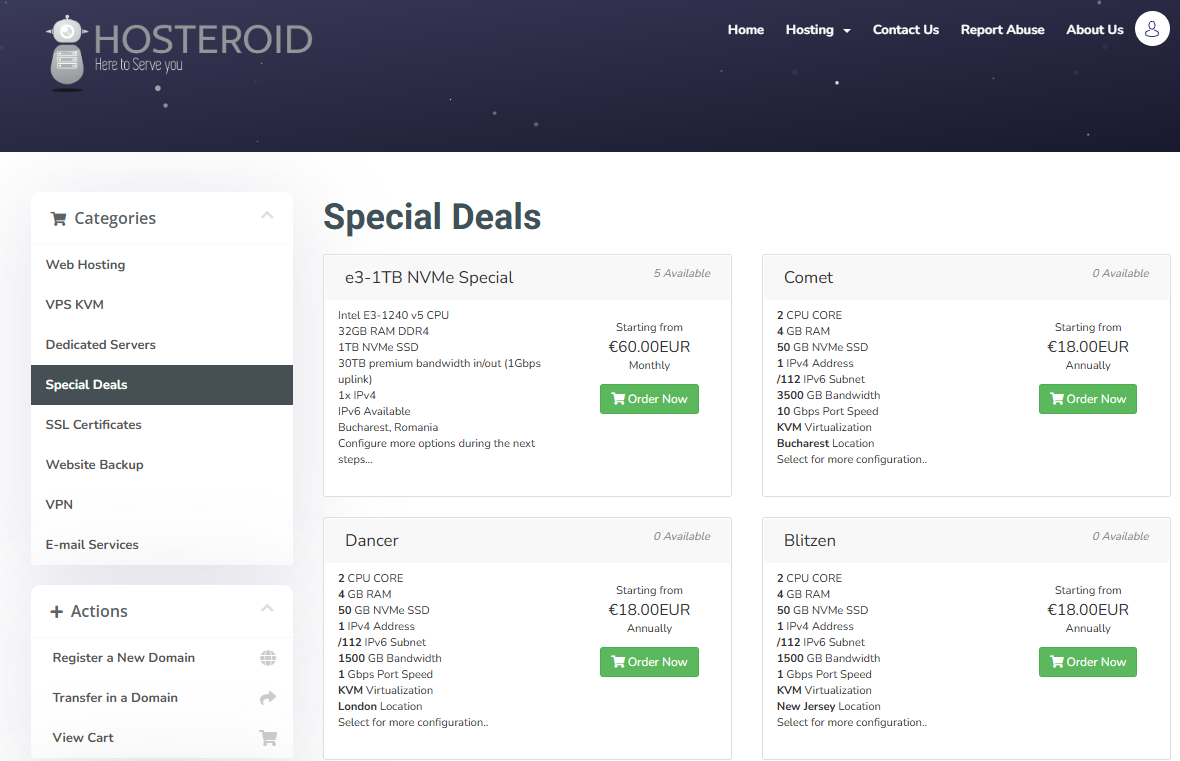Screen dimensions: 1180x761
Task: Click the Comet plan title
Action: (x=808, y=278)
